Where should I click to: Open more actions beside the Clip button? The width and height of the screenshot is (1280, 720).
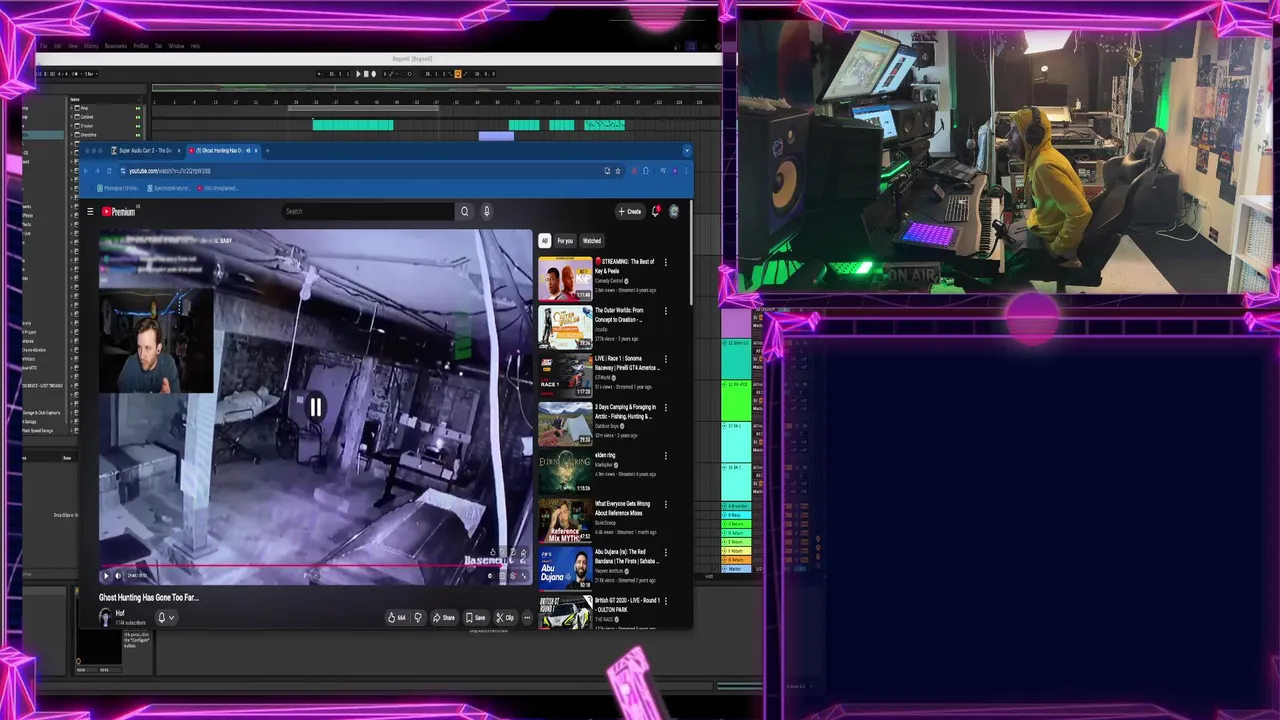(x=527, y=617)
